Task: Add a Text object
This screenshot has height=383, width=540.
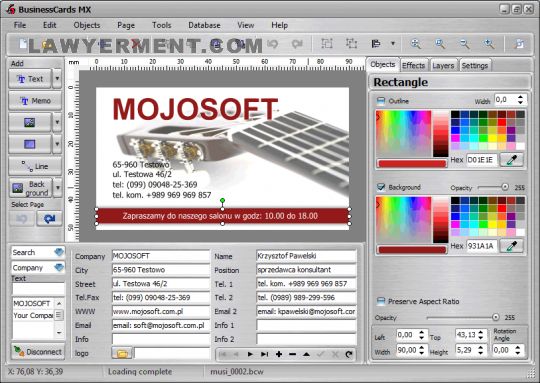Action: [x=30, y=79]
